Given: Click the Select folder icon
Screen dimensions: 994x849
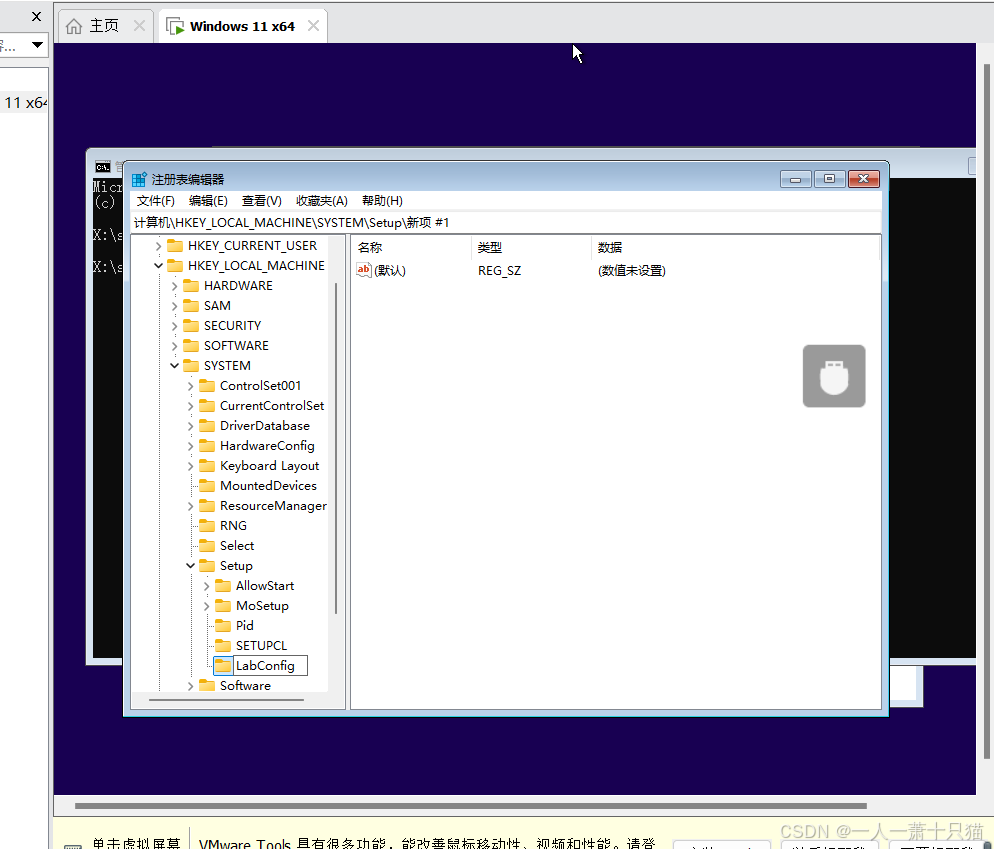Looking at the screenshot, I should point(207,545).
